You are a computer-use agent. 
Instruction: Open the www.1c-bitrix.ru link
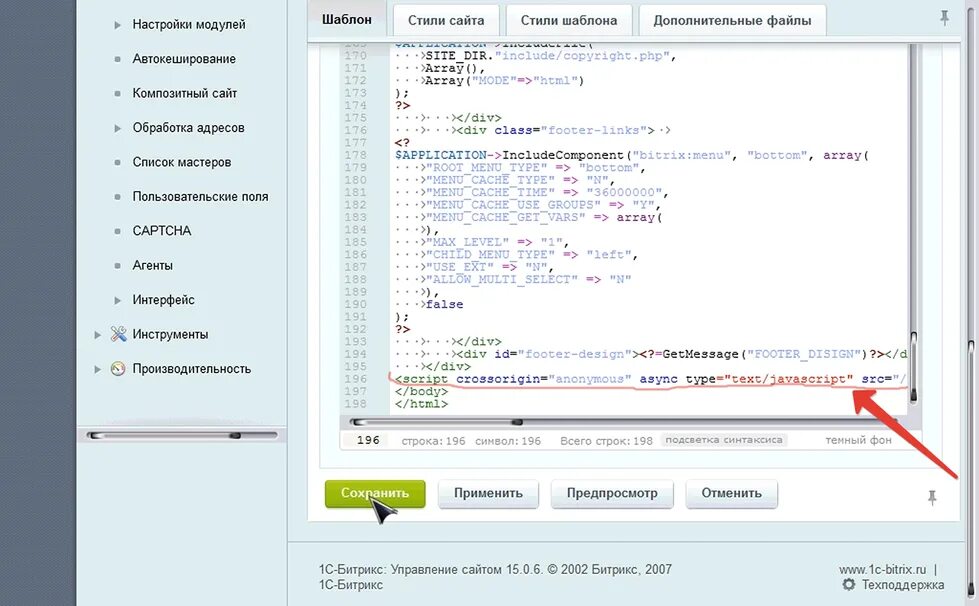[882, 569]
